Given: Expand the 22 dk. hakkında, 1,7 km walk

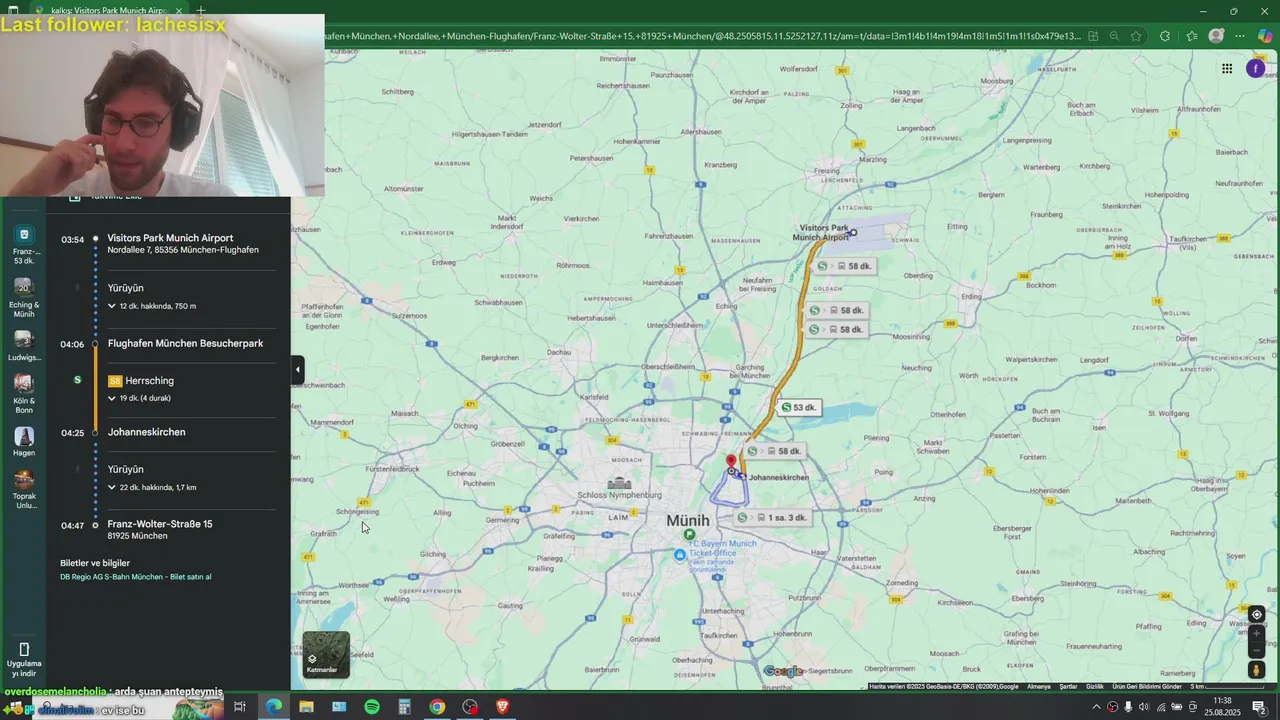Looking at the screenshot, I should 152,487.
